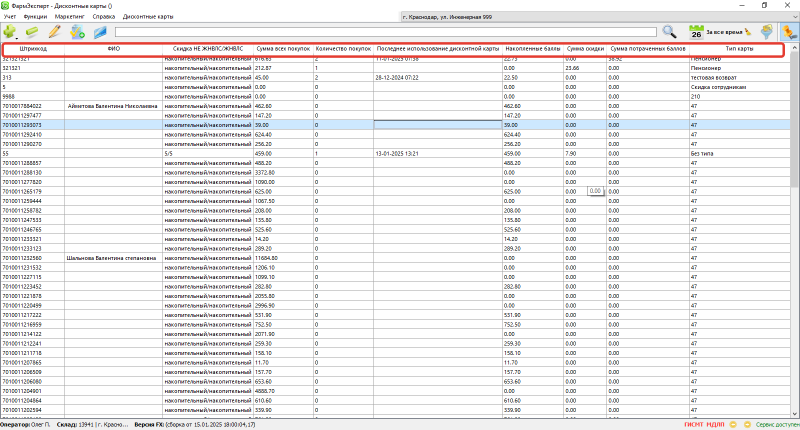The width and height of the screenshot is (800, 430).
Task: Open the Учет menu
Action: (x=9, y=18)
